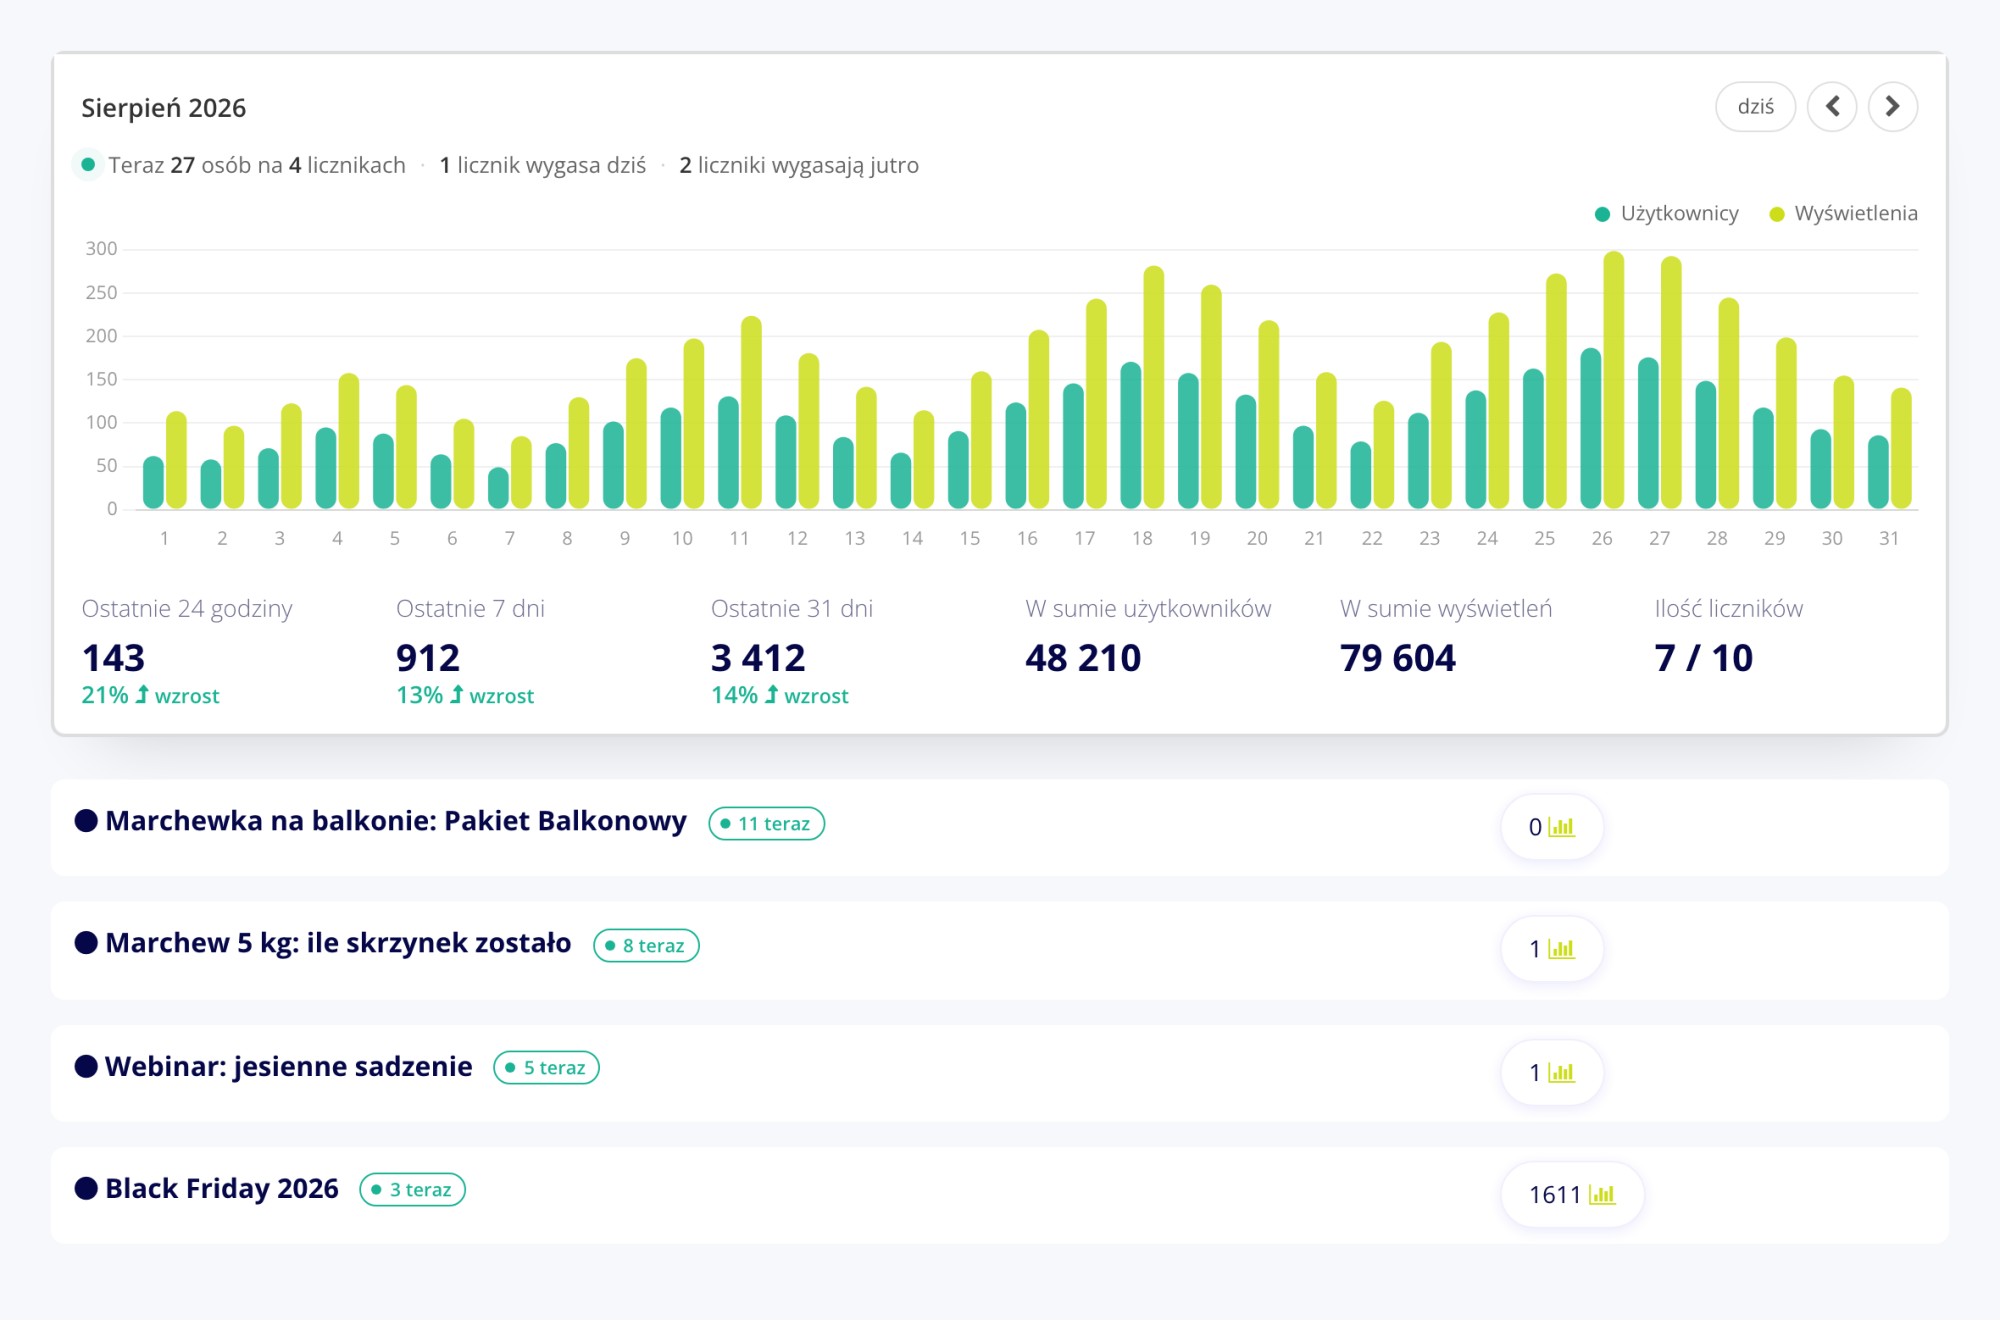
Task: Open stats chart icon for Marchewka na balkonie
Action: tap(1561, 827)
